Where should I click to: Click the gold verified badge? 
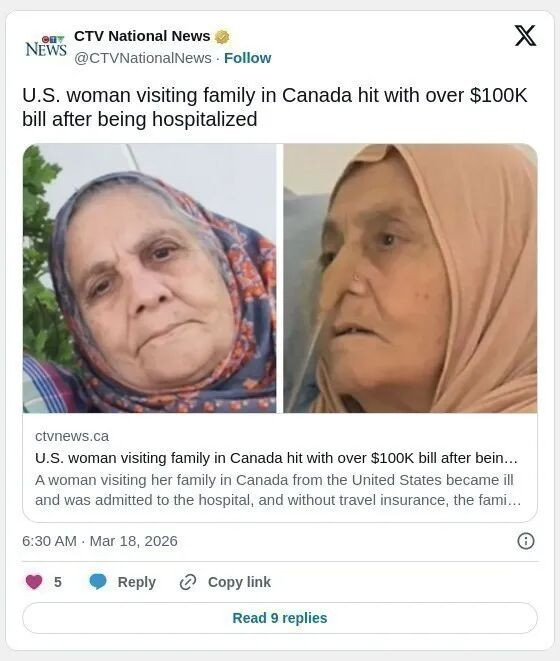222,37
